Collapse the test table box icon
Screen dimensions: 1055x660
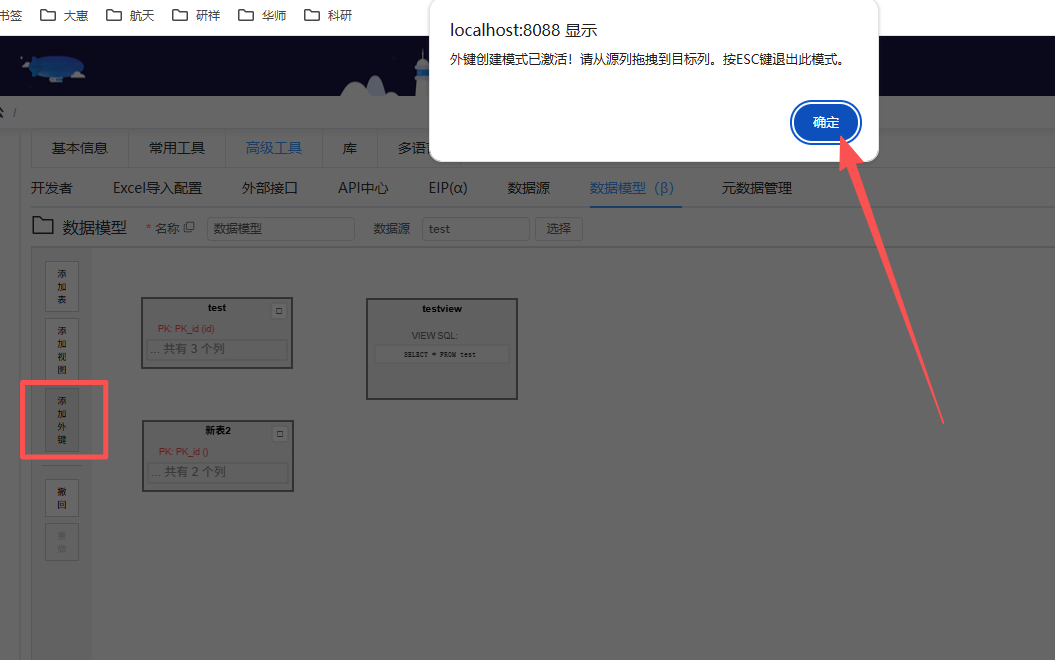(x=279, y=311)
